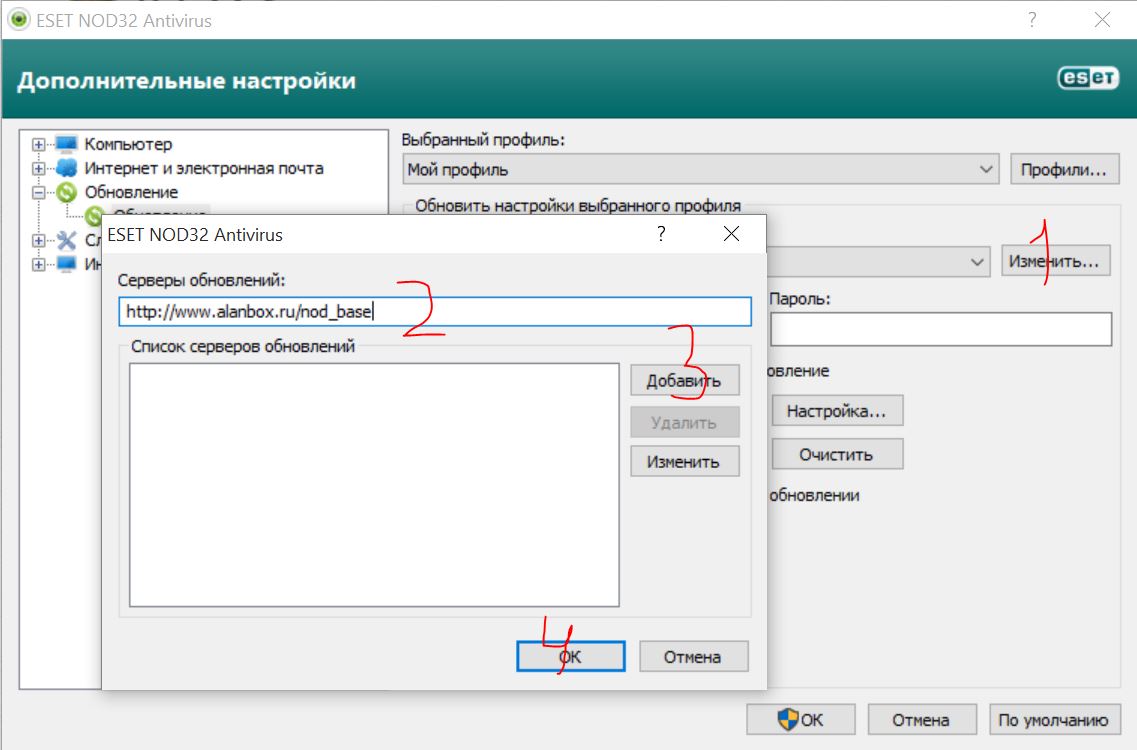Reset settings with По умолчанию
The image size is (1137, 750).
(1054, 720)
